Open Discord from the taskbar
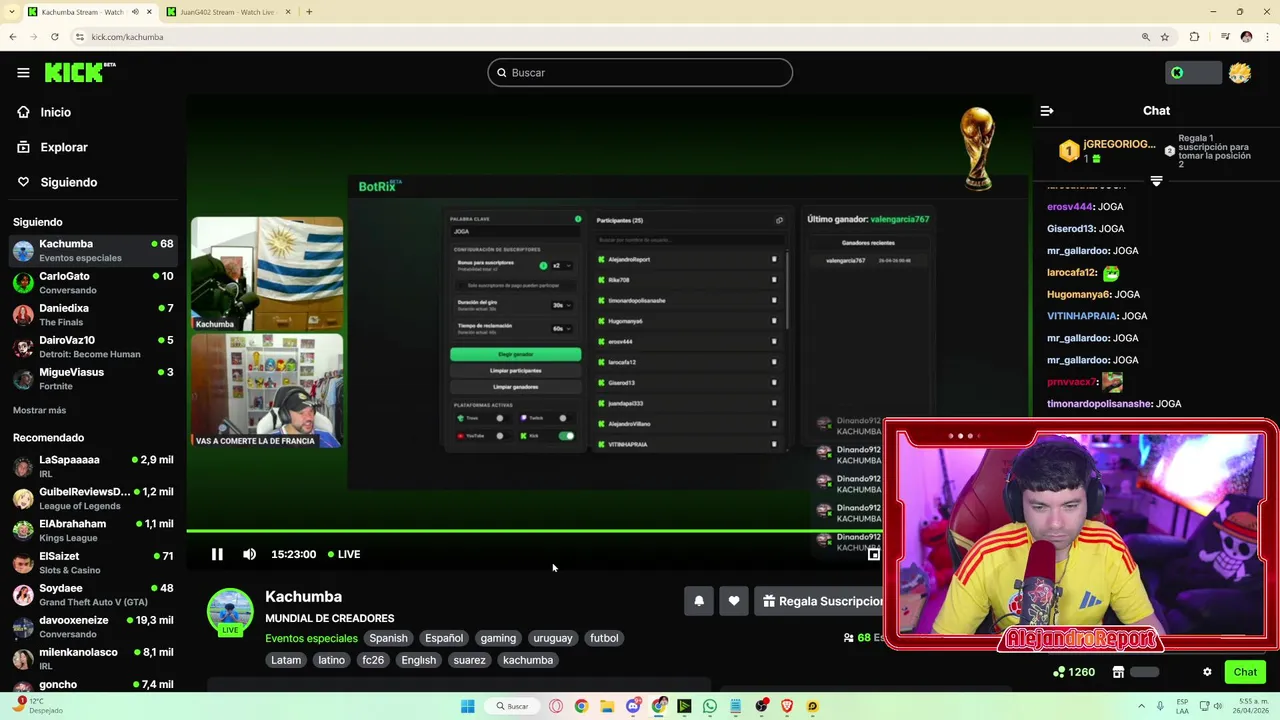Screen dimensions: 1280x720 (633, 706)
